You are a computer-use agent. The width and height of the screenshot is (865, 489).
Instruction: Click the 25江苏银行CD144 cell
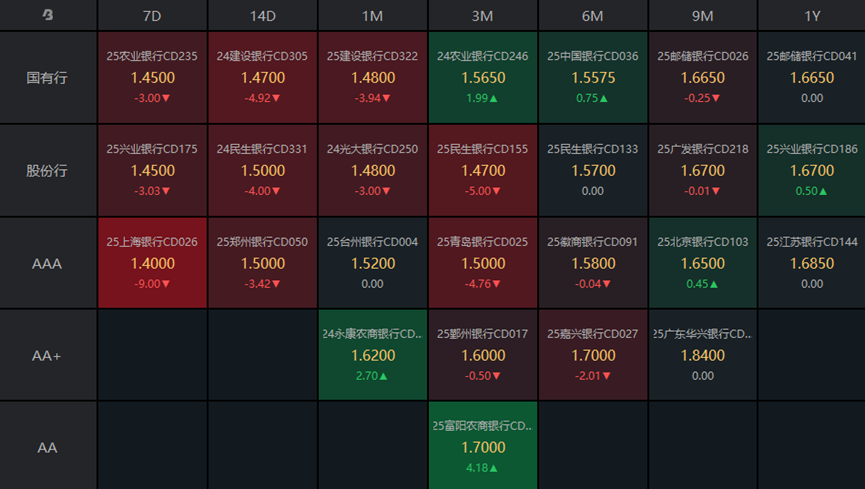[x=812, y=263]
